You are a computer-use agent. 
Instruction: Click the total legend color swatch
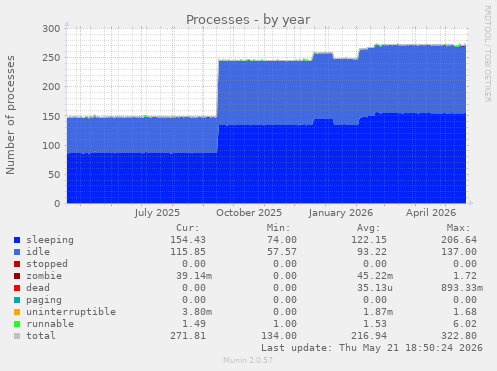pyautogui.click(x=17, y=336)
